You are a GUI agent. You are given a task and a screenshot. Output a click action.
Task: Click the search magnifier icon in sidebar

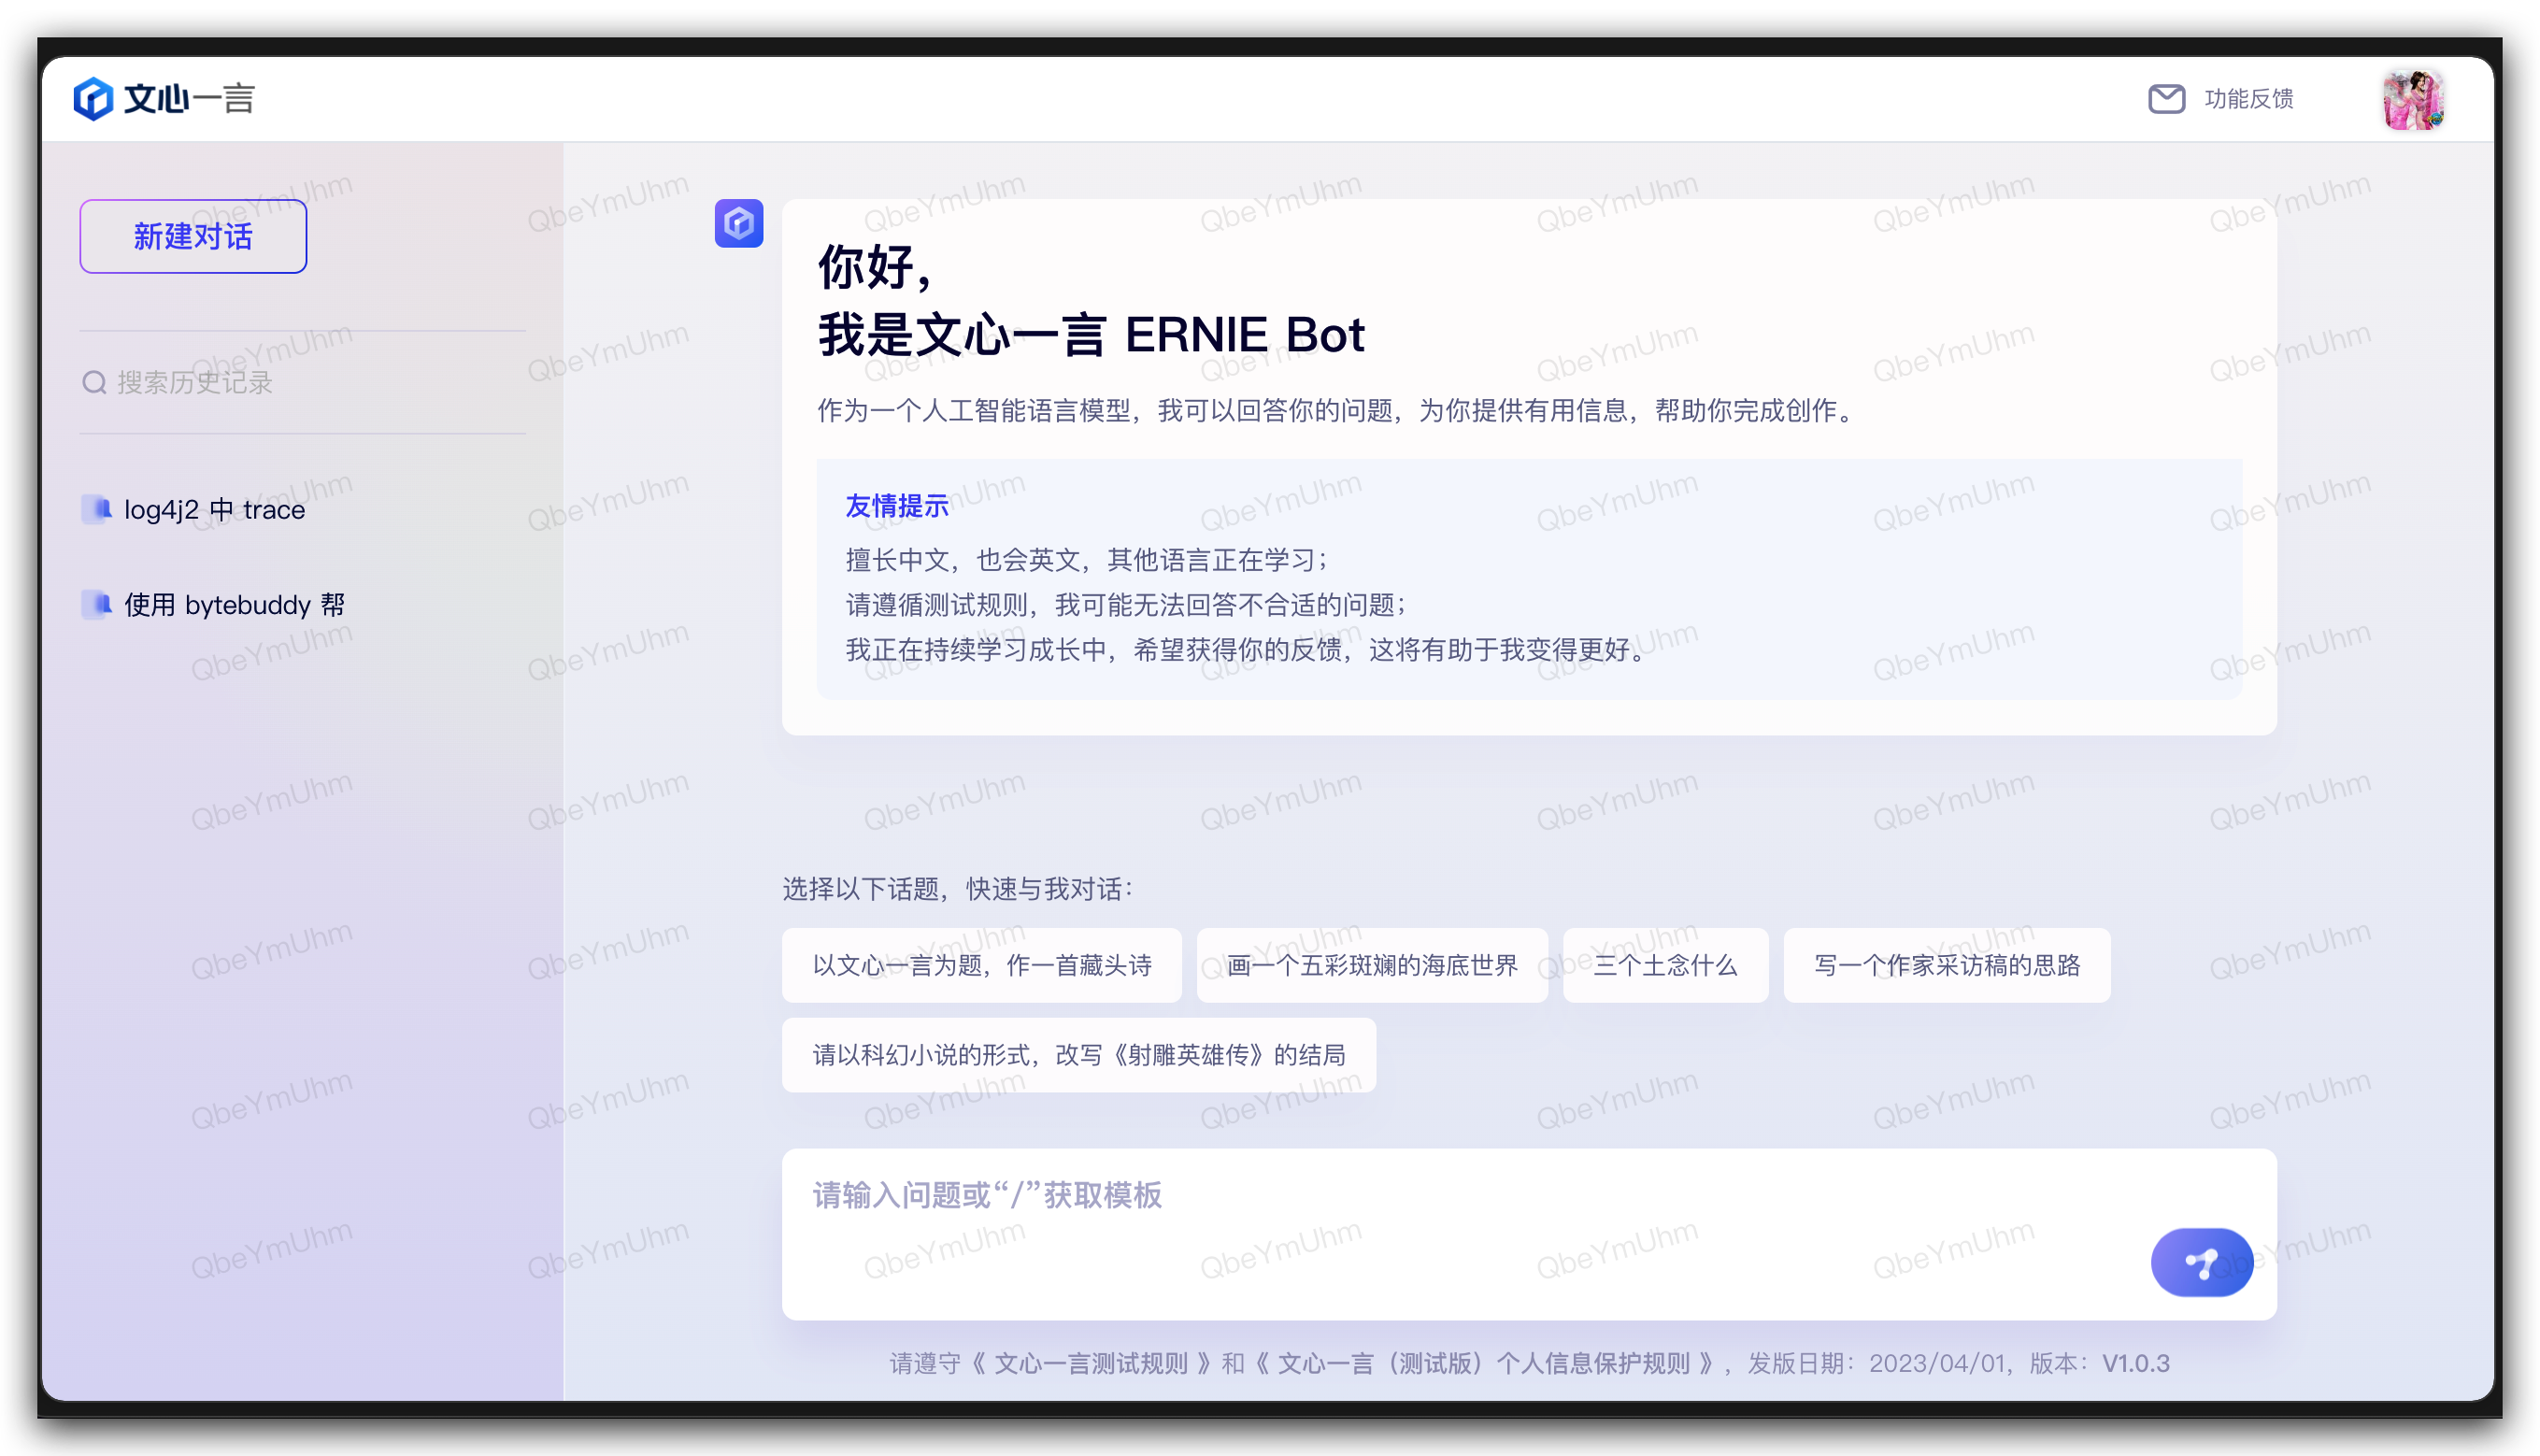(x=94, y=382)
